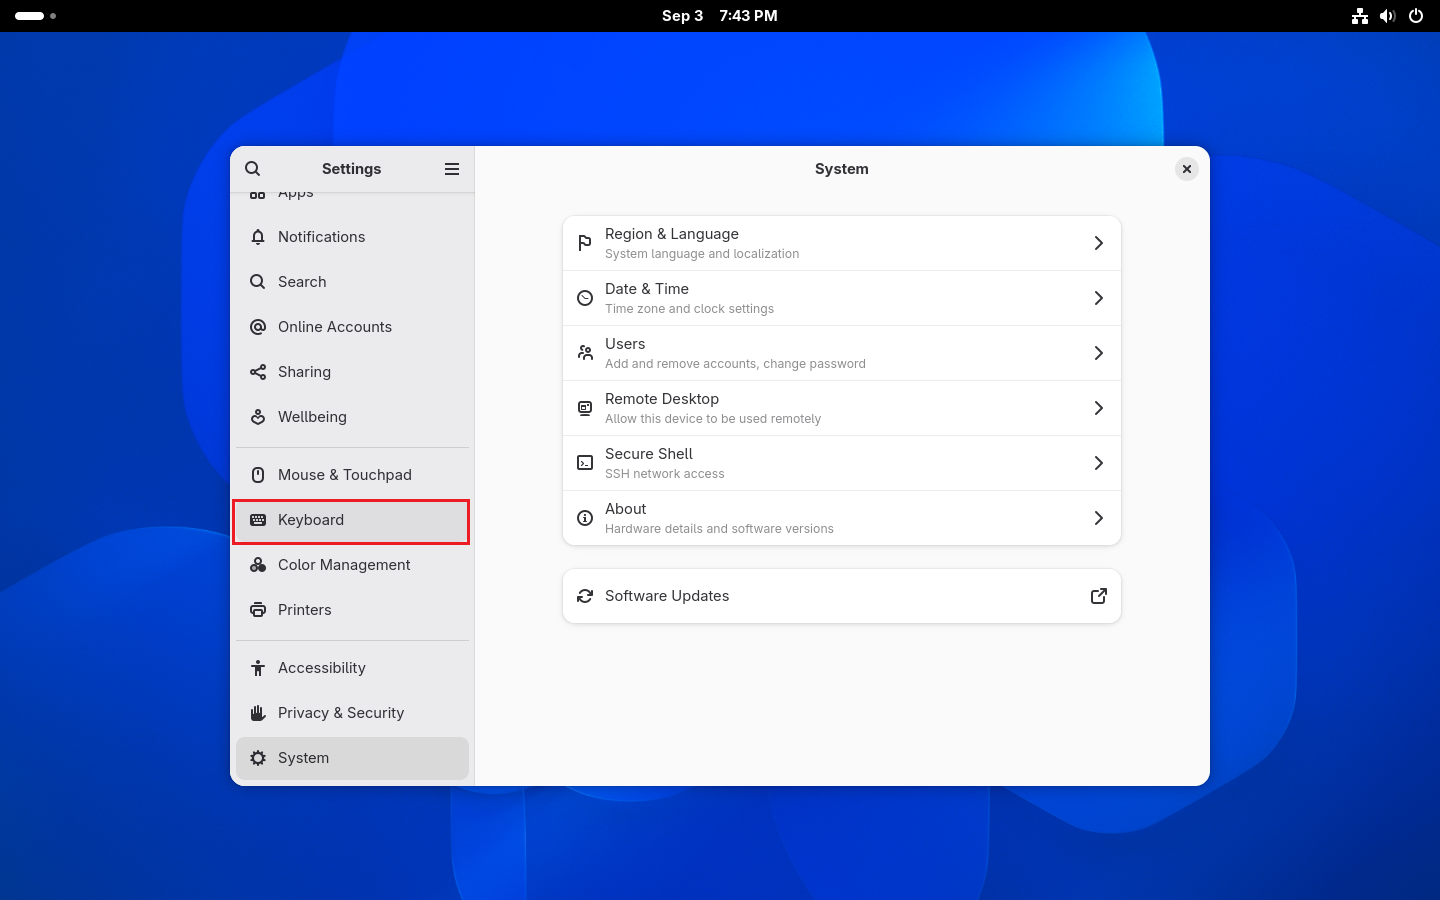Go to the Wellbeing settings panel
Viewport: 1440px width, 900px height.
352,417
